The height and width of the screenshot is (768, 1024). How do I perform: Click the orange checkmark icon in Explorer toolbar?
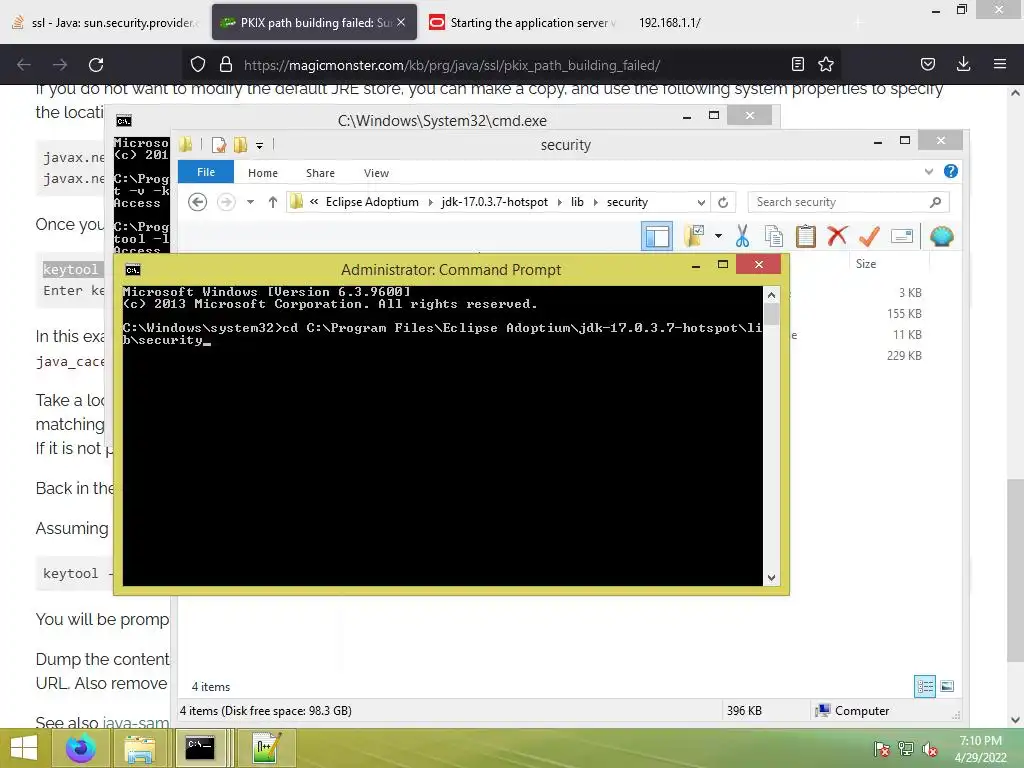click(869, 236)
